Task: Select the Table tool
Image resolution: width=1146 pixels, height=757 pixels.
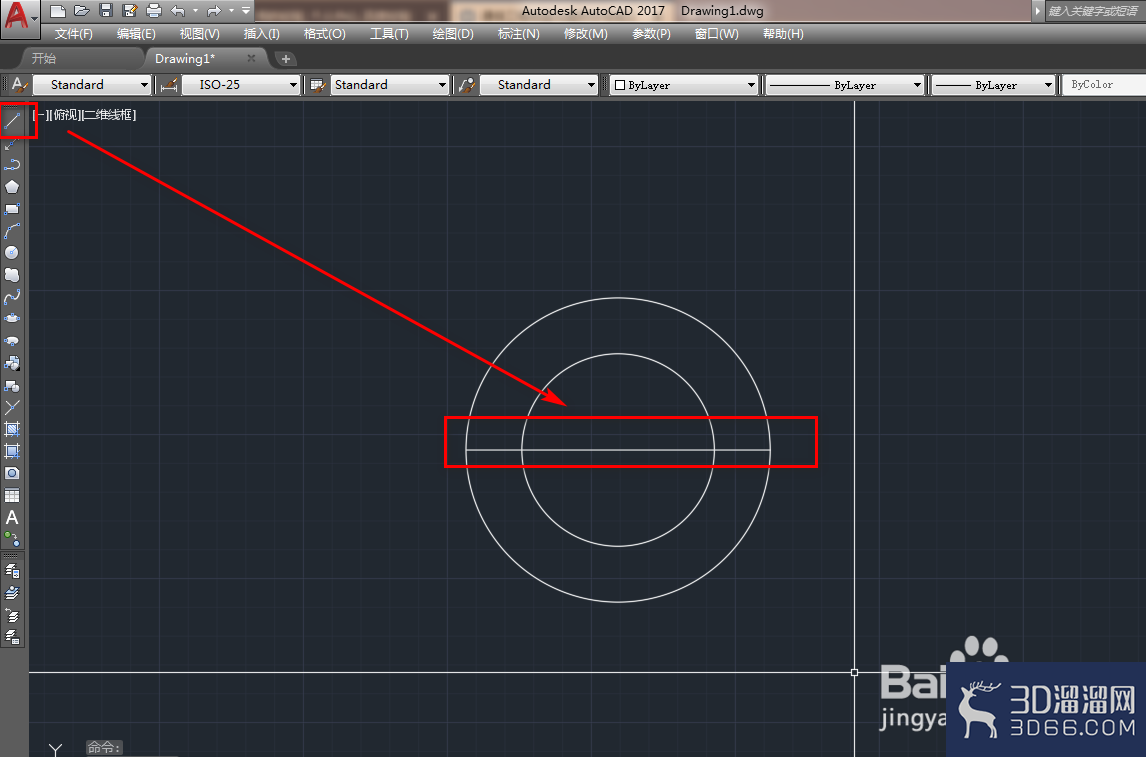Action: (12, 495)
